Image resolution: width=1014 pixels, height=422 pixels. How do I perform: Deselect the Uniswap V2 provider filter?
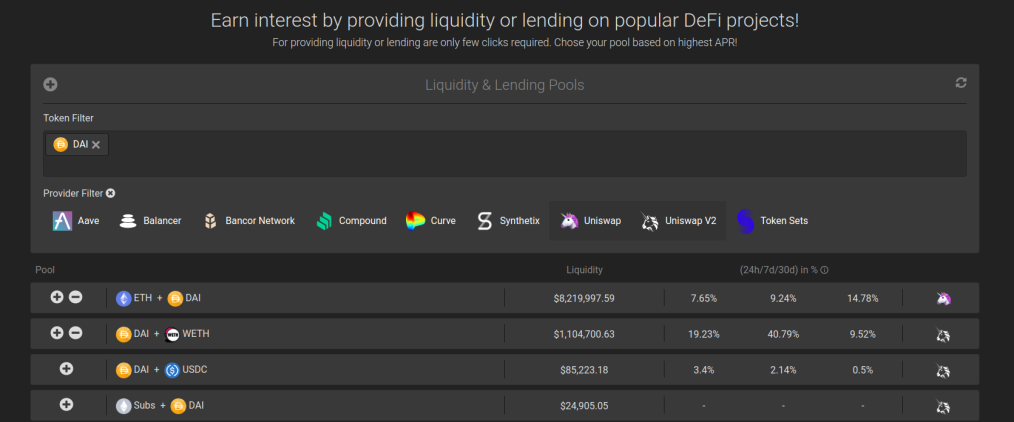coord(678,221)
